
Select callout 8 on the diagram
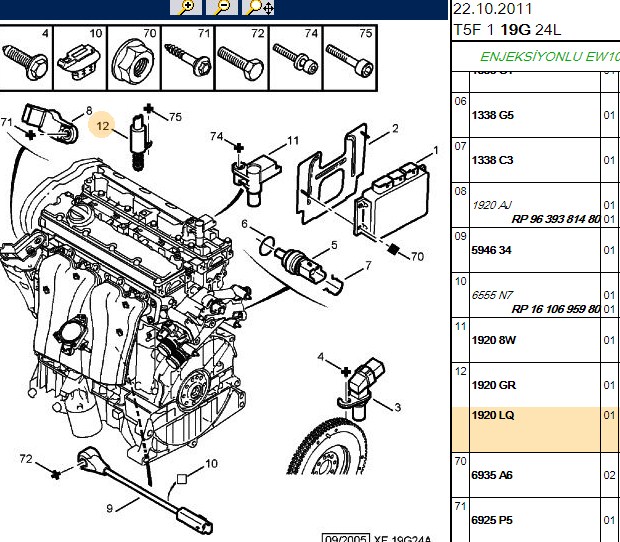tap(89, 111)
